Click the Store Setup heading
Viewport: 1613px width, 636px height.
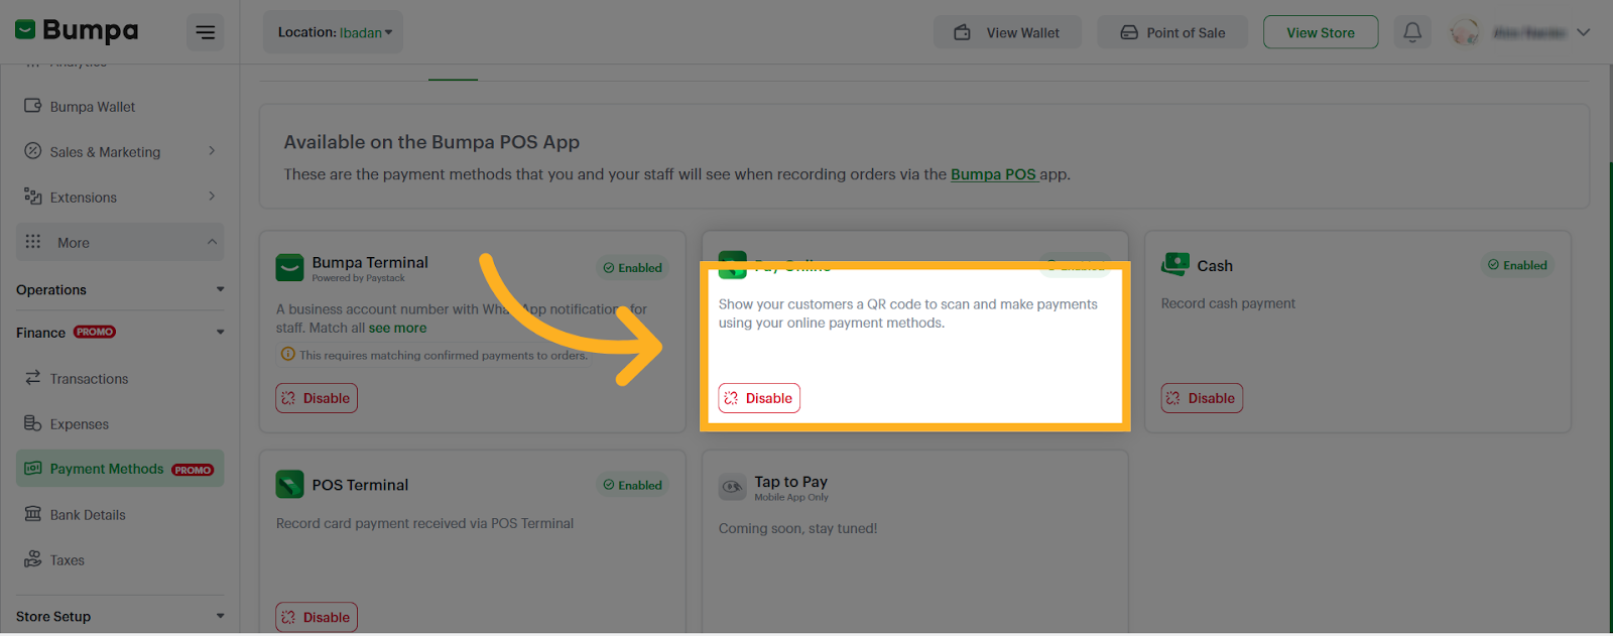point(53,616)
